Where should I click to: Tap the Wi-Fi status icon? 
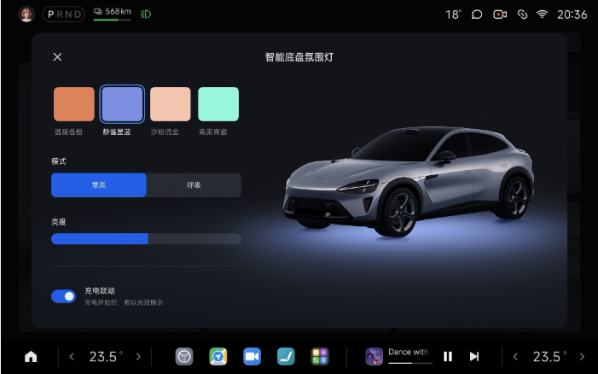(542, 14)
